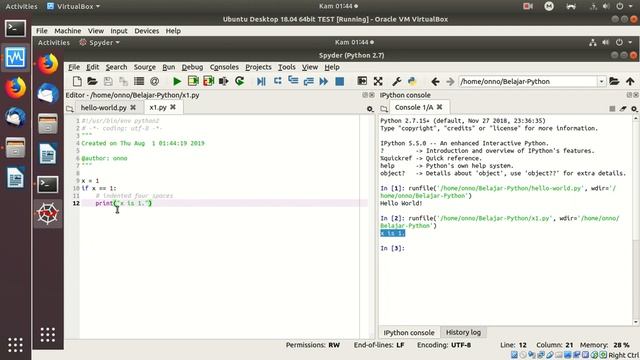Browse a working directory folder icon
The height and width of the screenshot is (360, 640).
point(614,81)
